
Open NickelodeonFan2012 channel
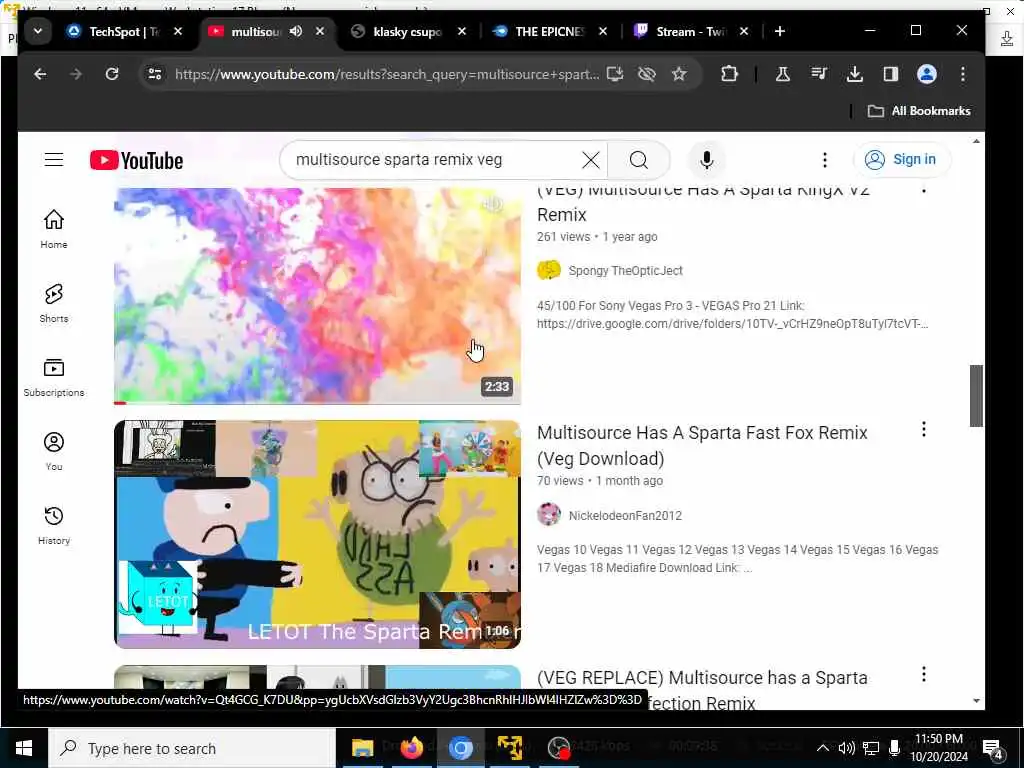[x=625, y=515]
